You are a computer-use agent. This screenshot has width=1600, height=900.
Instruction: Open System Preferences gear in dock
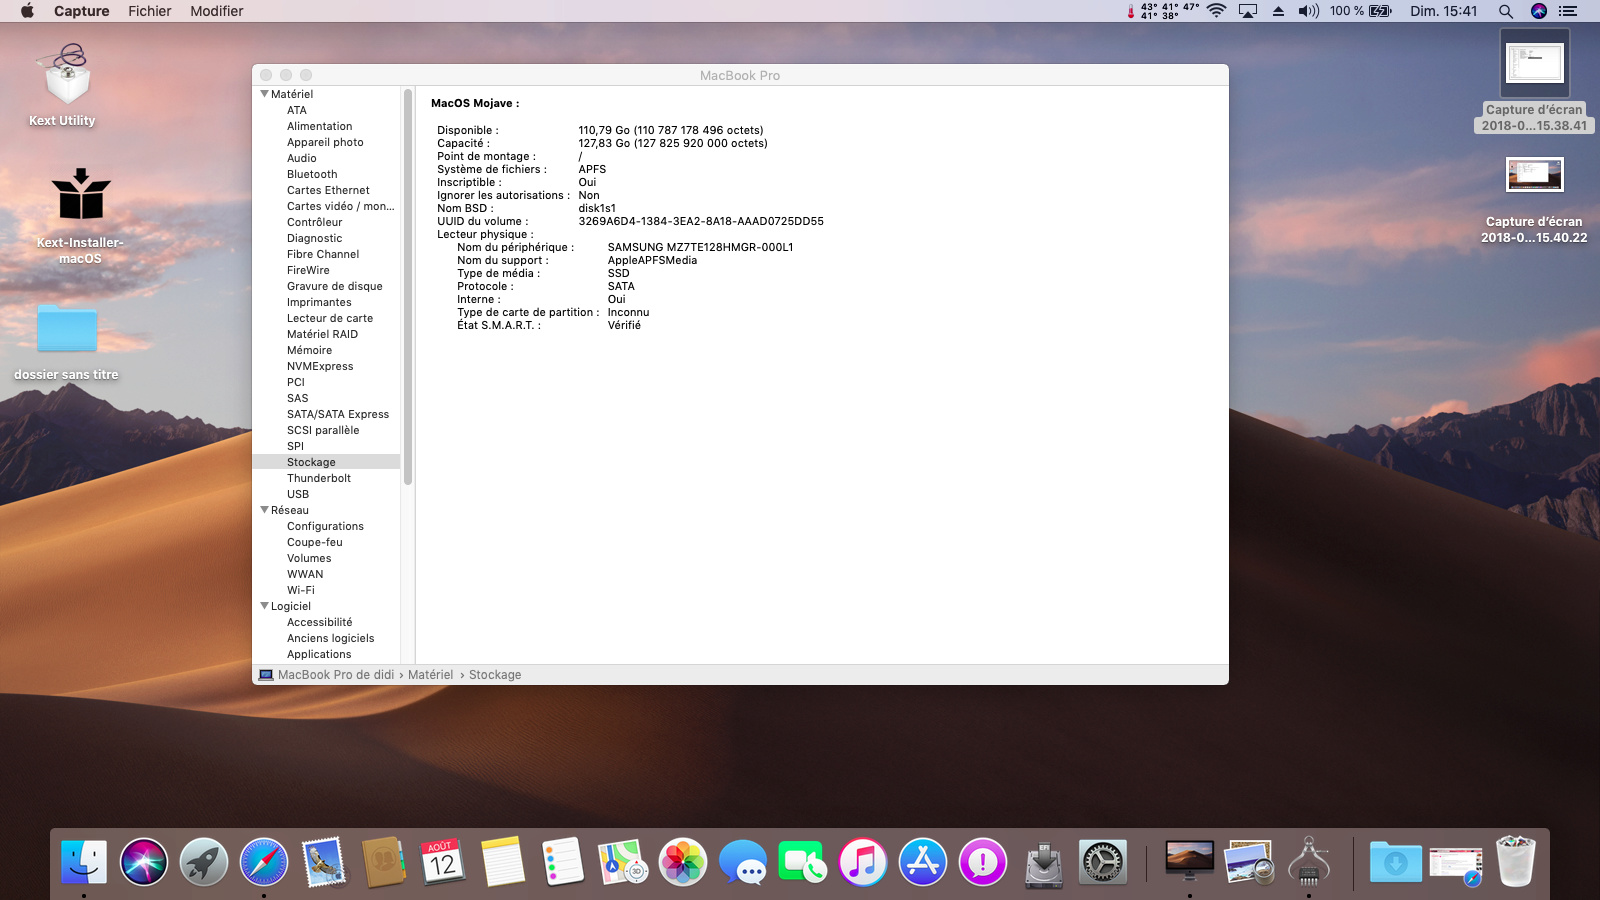tap(1103, 862)
